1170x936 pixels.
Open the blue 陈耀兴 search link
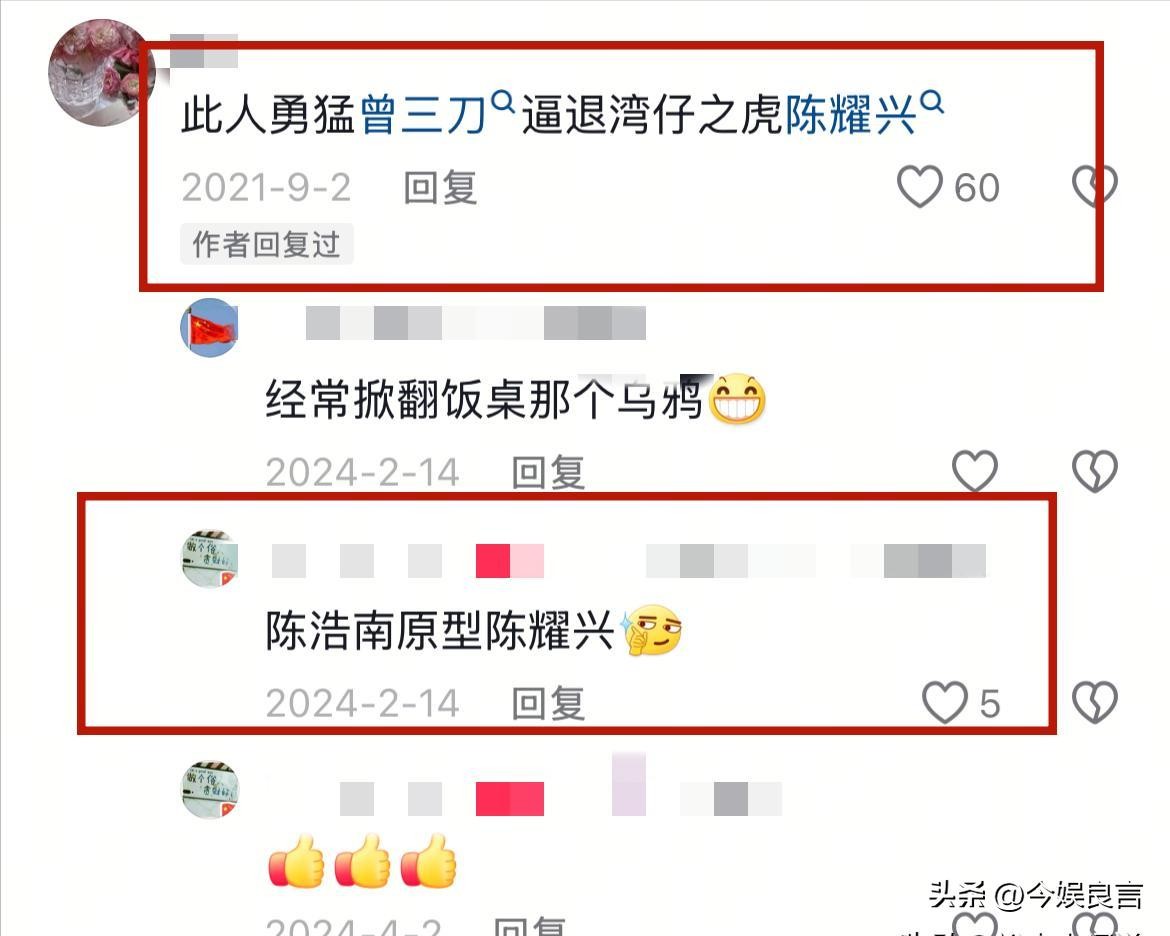(851, 115)
